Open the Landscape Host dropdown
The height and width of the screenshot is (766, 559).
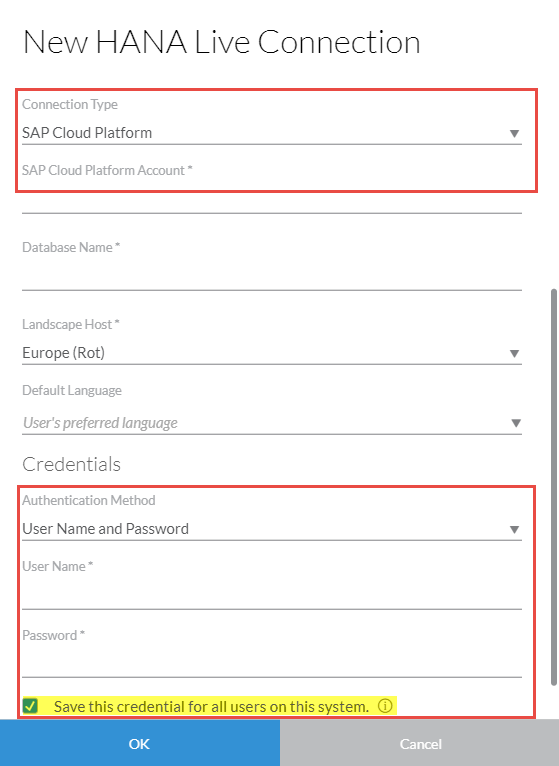coord(272,353)
